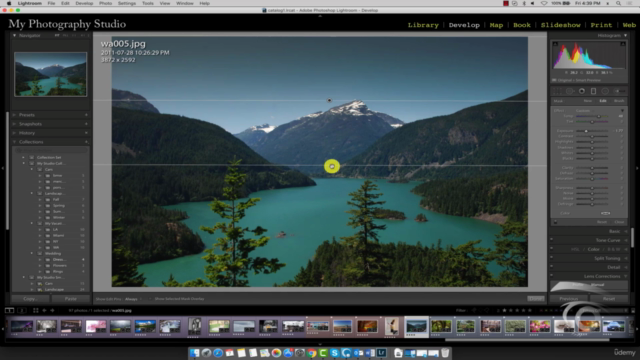Screen dimensions: 640x360
Task: Toggle the red color label filter
Action: point(542,310)
